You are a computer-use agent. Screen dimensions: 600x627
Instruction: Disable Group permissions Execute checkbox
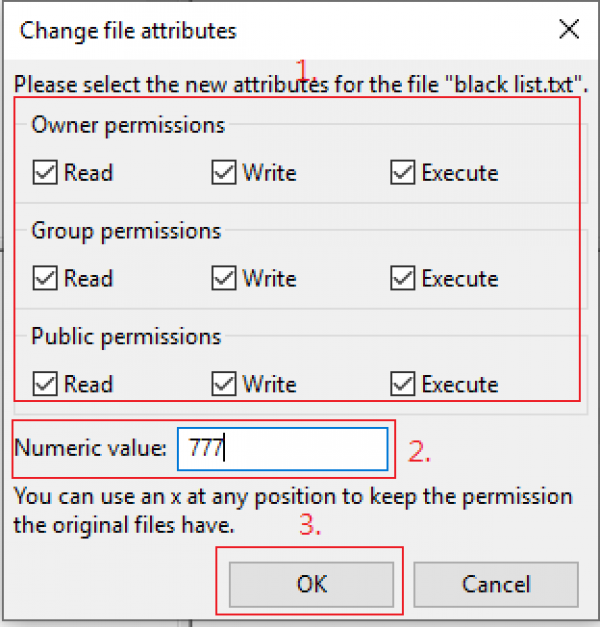(x=402, y=278)
